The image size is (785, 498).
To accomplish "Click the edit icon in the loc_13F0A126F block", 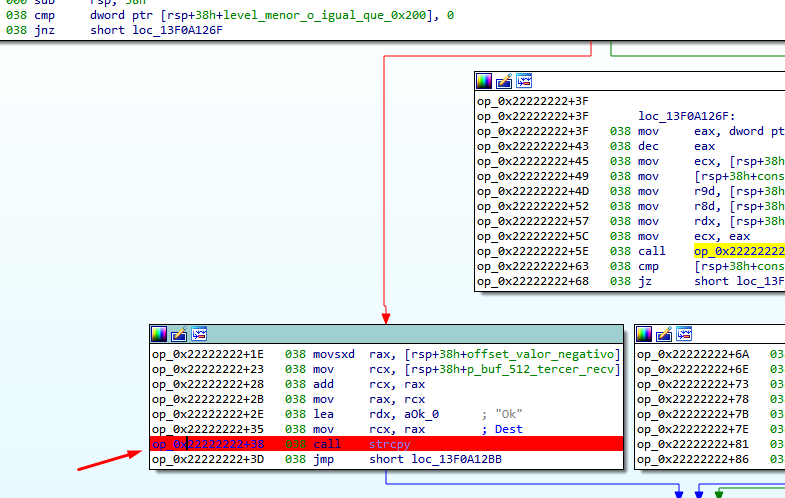I will (x=504, y=81).
